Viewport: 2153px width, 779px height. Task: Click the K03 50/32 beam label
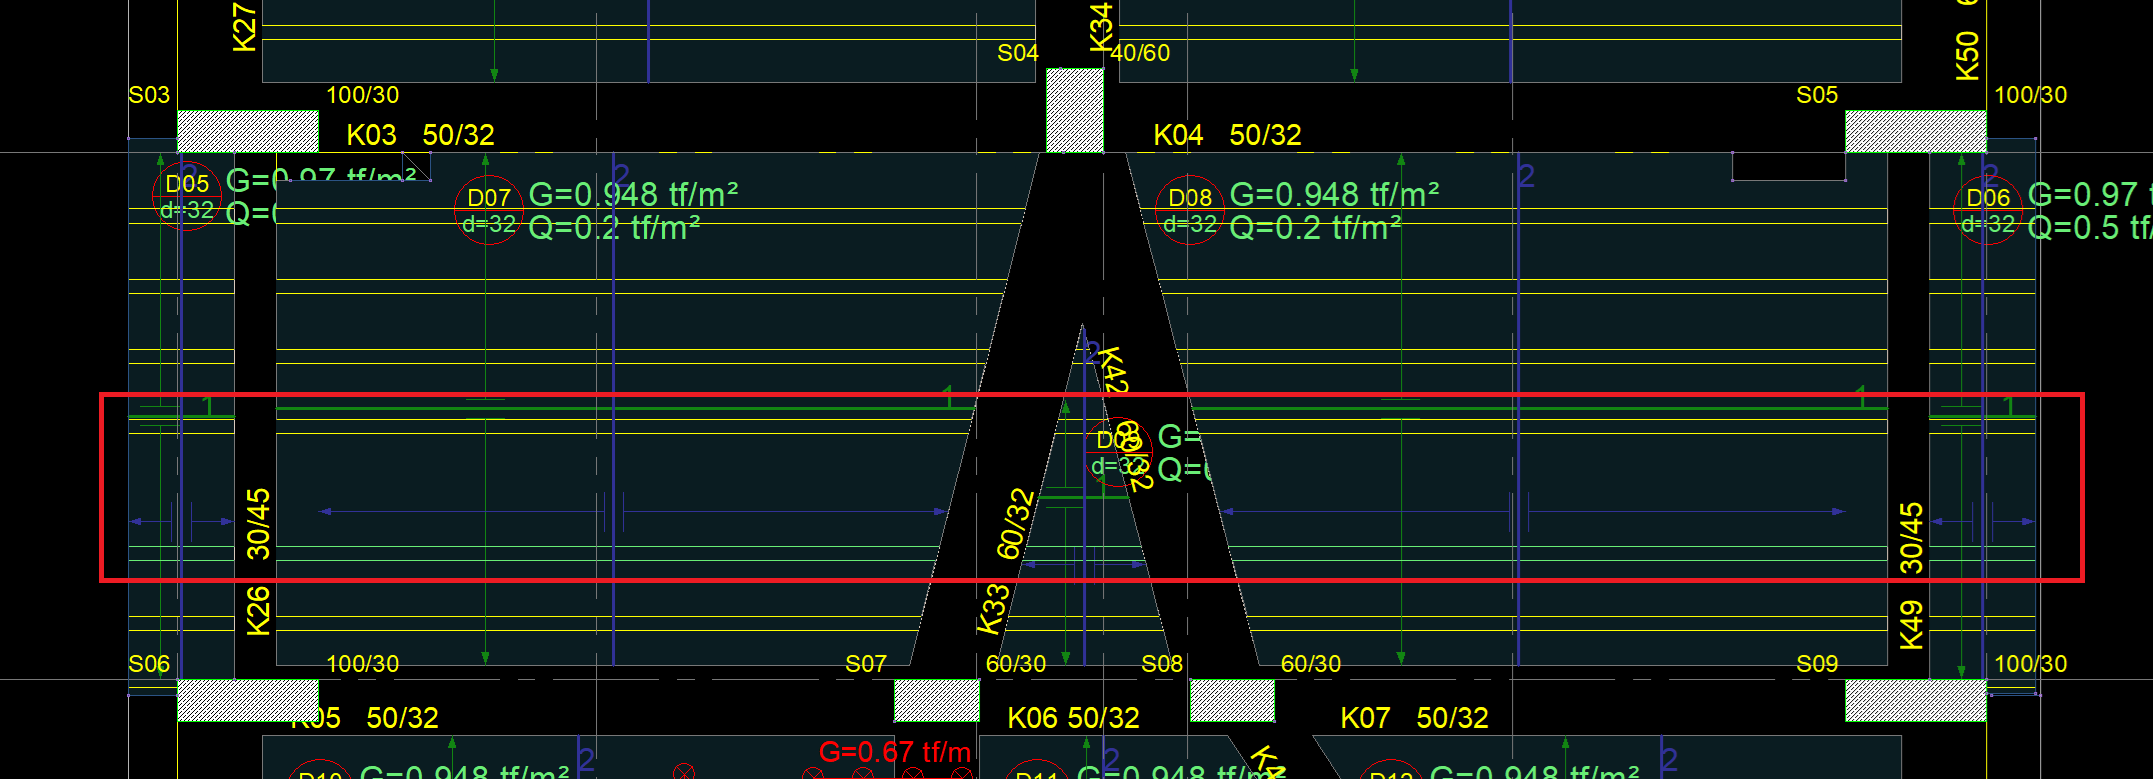pyautogui.click(x=420, y=135)
